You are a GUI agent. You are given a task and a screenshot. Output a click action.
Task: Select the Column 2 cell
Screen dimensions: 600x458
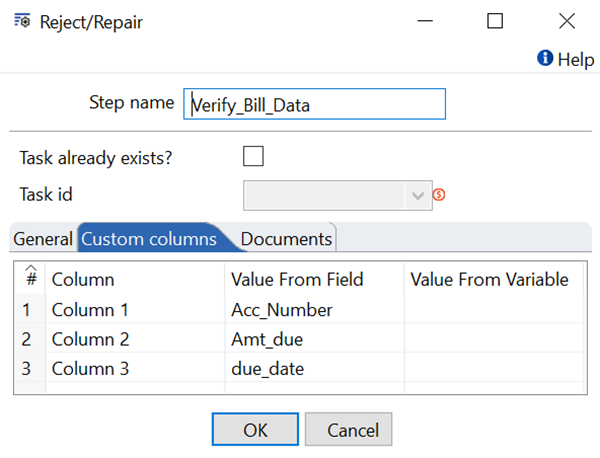coord(135,339)
